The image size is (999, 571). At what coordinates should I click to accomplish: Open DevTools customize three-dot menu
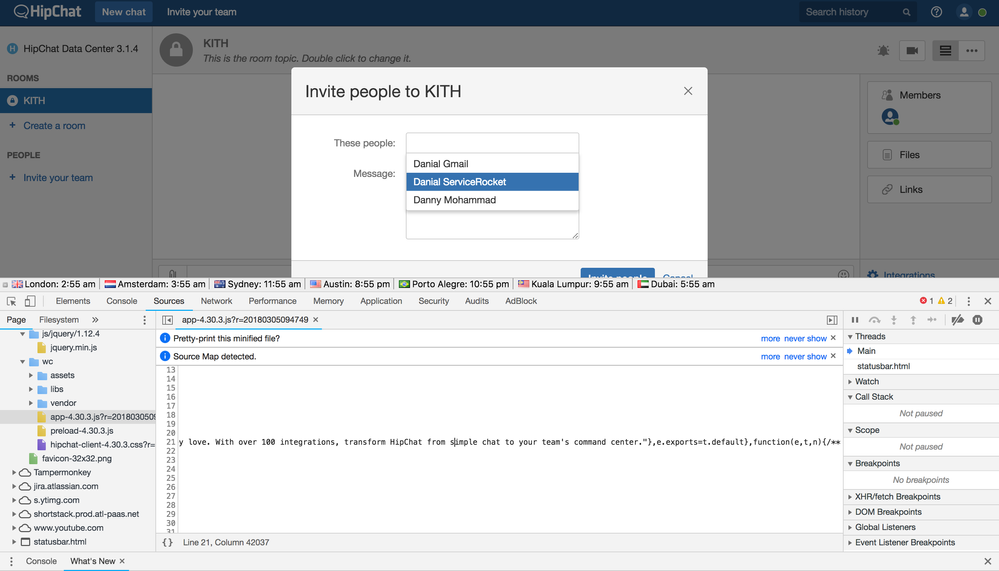point(968,301)
